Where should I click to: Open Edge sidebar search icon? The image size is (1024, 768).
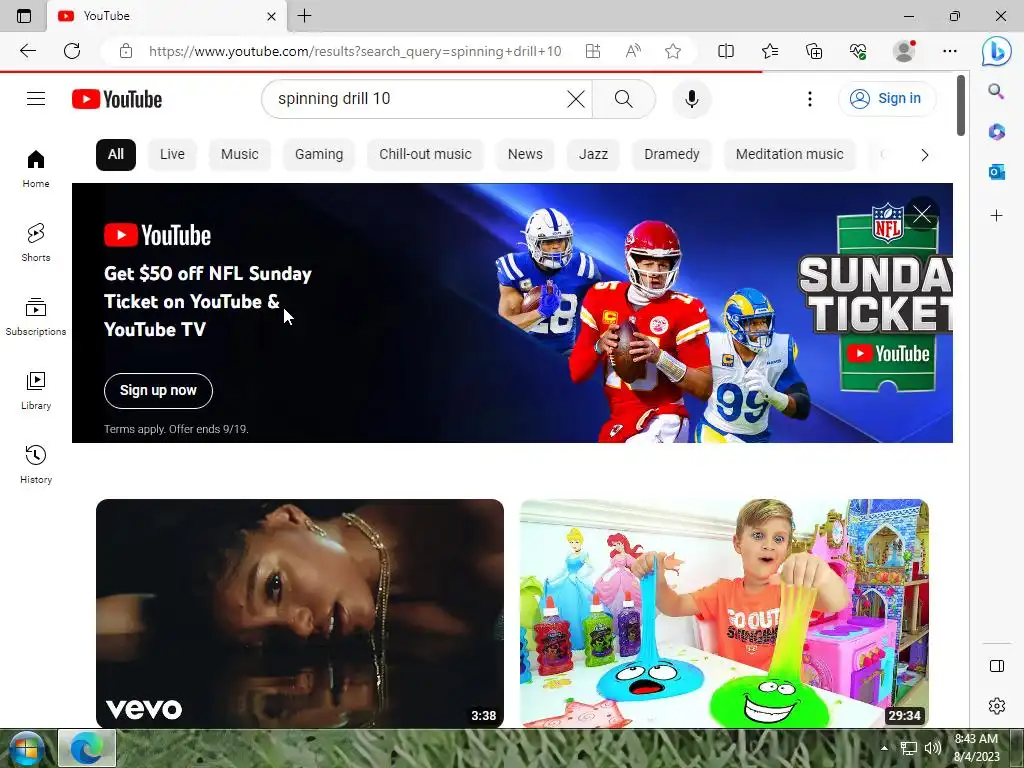point(996,91)
